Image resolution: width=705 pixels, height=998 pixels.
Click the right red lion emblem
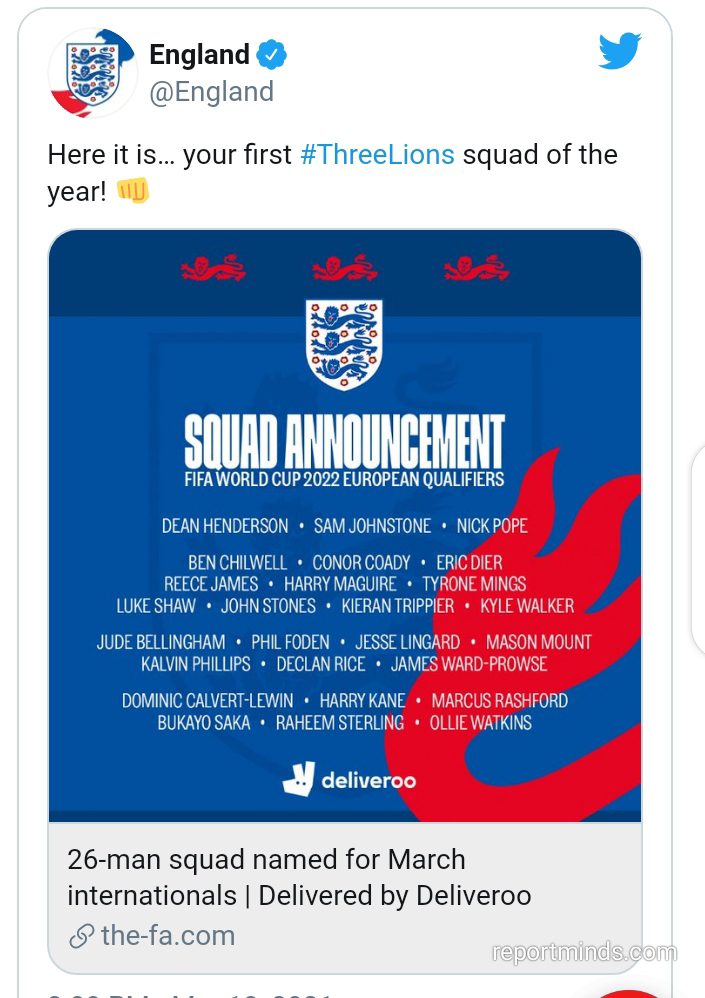(x=477, y=268)
